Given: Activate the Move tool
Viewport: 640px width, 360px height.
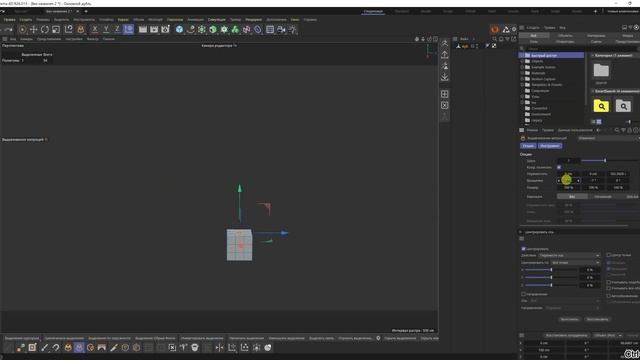Looking at the screenshot, I should click(33, 29).
